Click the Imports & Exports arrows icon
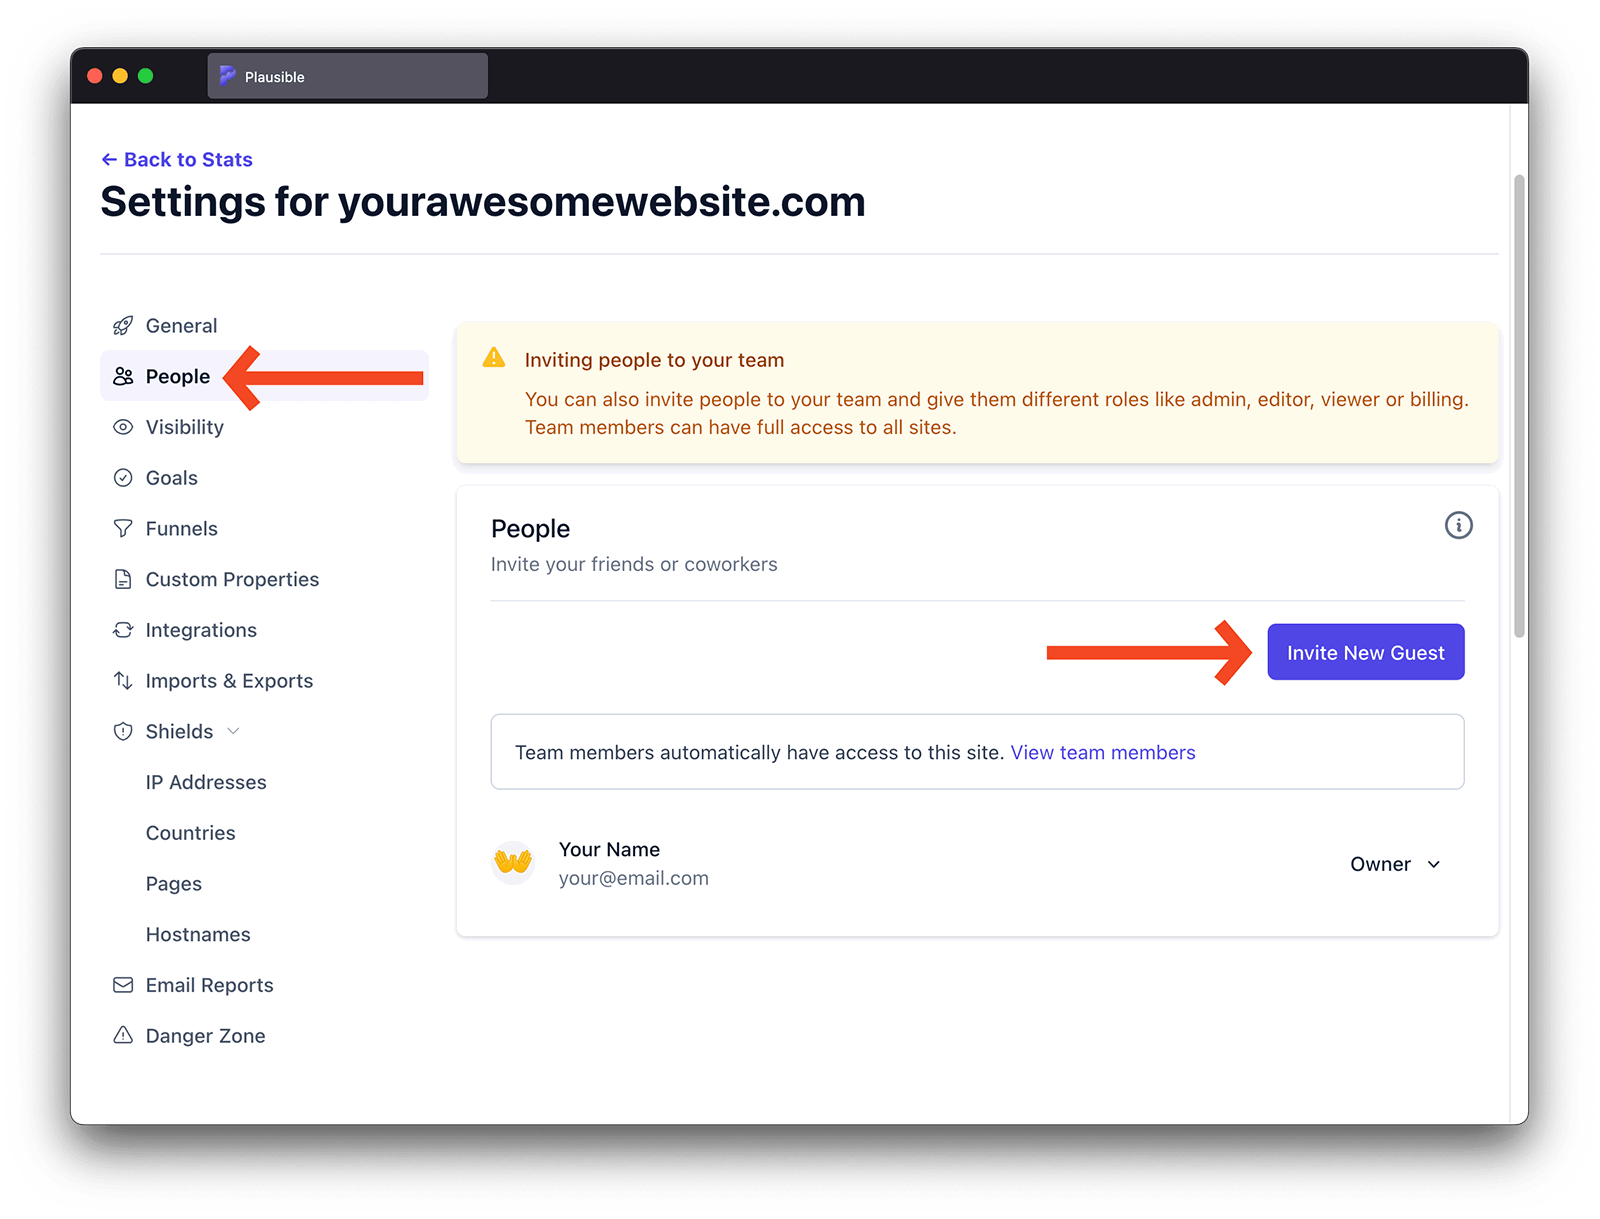 pyautogui.click(x=122, y=680)
